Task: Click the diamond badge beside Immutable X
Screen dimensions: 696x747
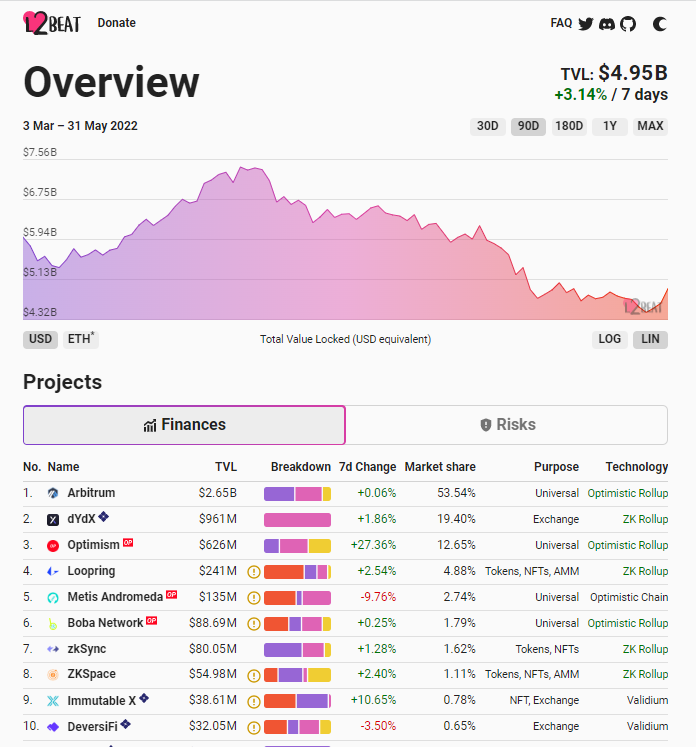Action: [x=144, y=698]
